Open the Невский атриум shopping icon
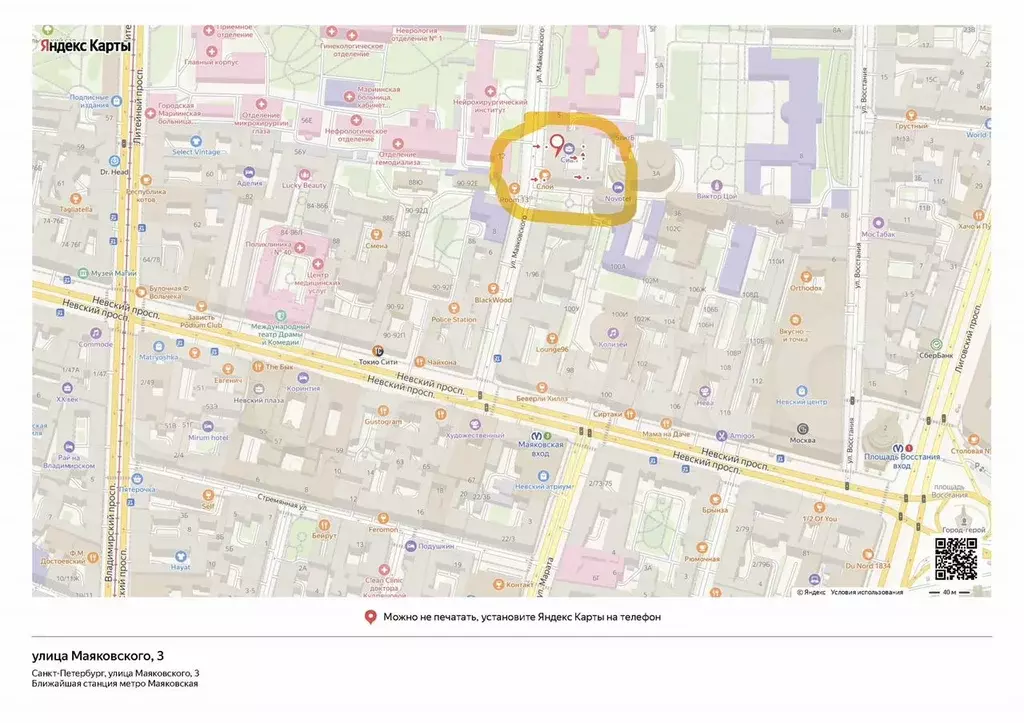The width and height of the screenshot is (1024, 723). [543, 475]
